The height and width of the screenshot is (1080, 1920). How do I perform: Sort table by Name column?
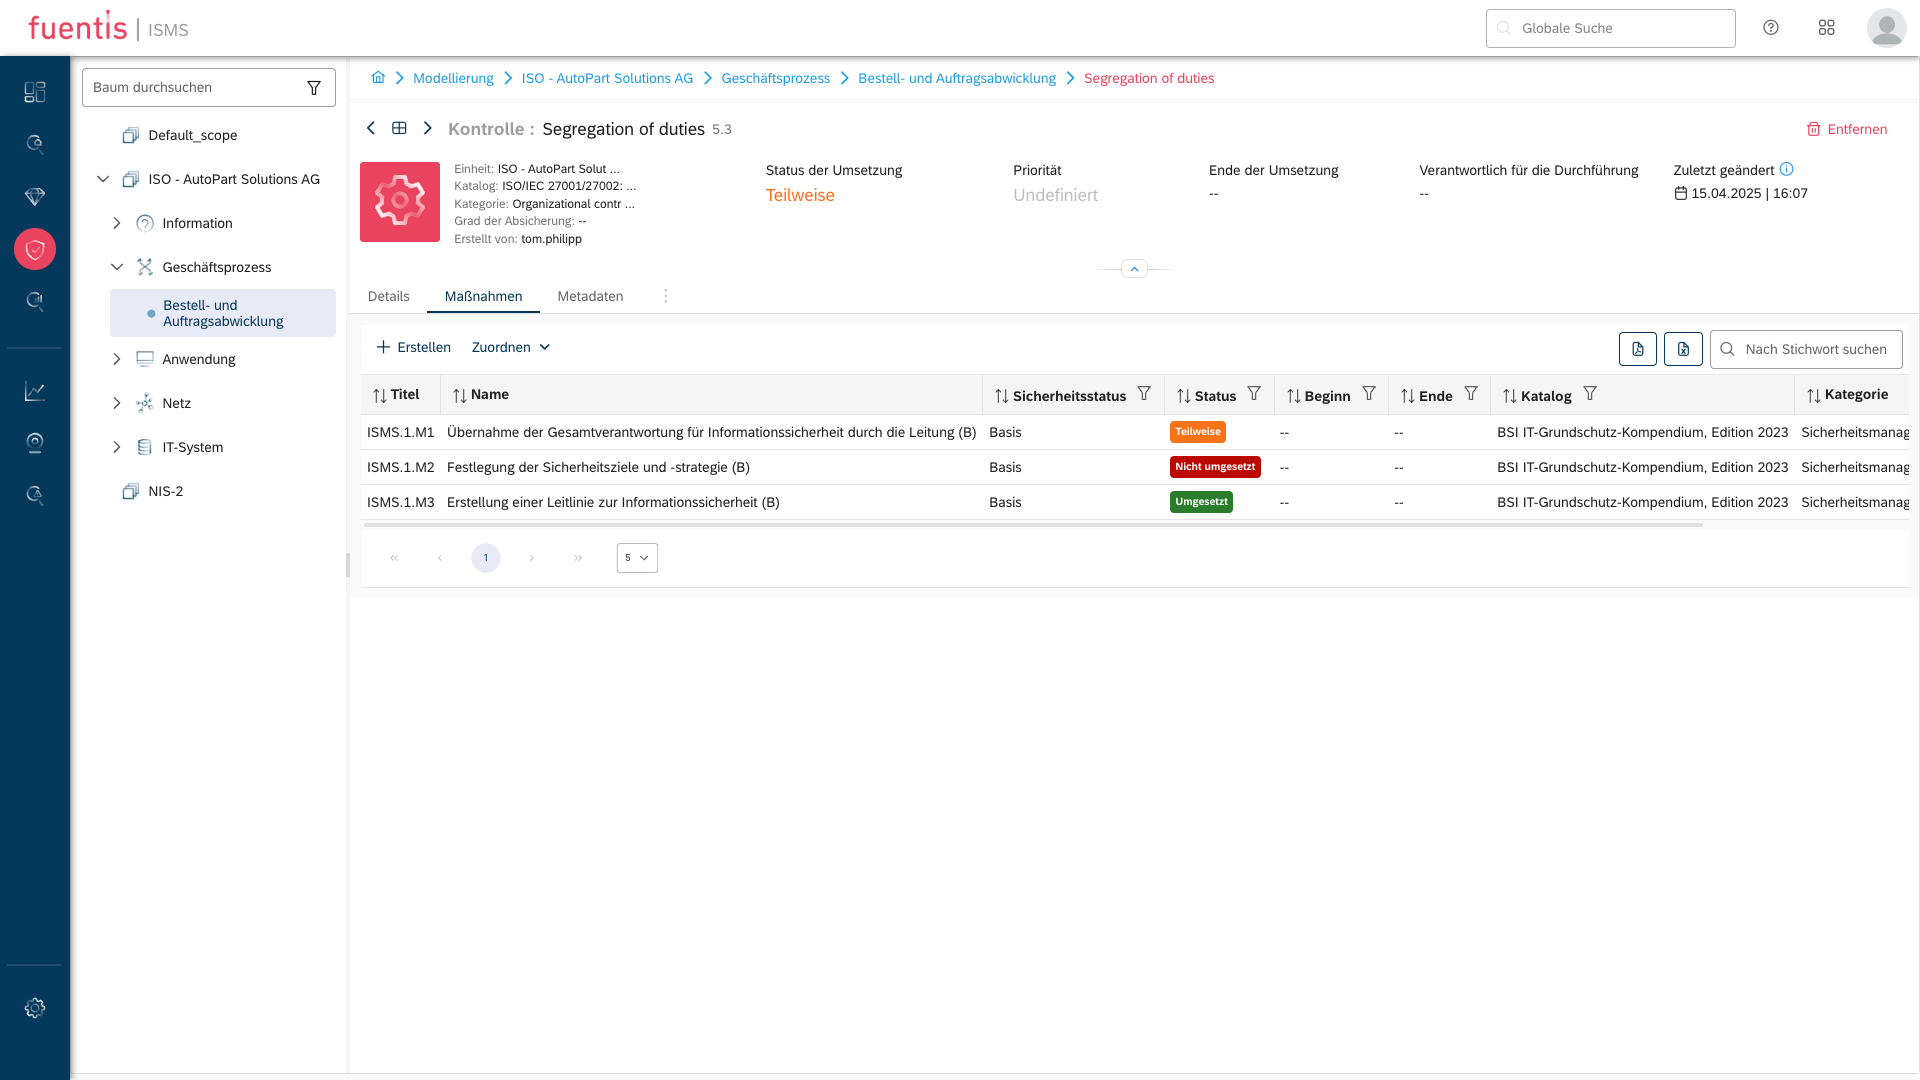coord(481,395)
